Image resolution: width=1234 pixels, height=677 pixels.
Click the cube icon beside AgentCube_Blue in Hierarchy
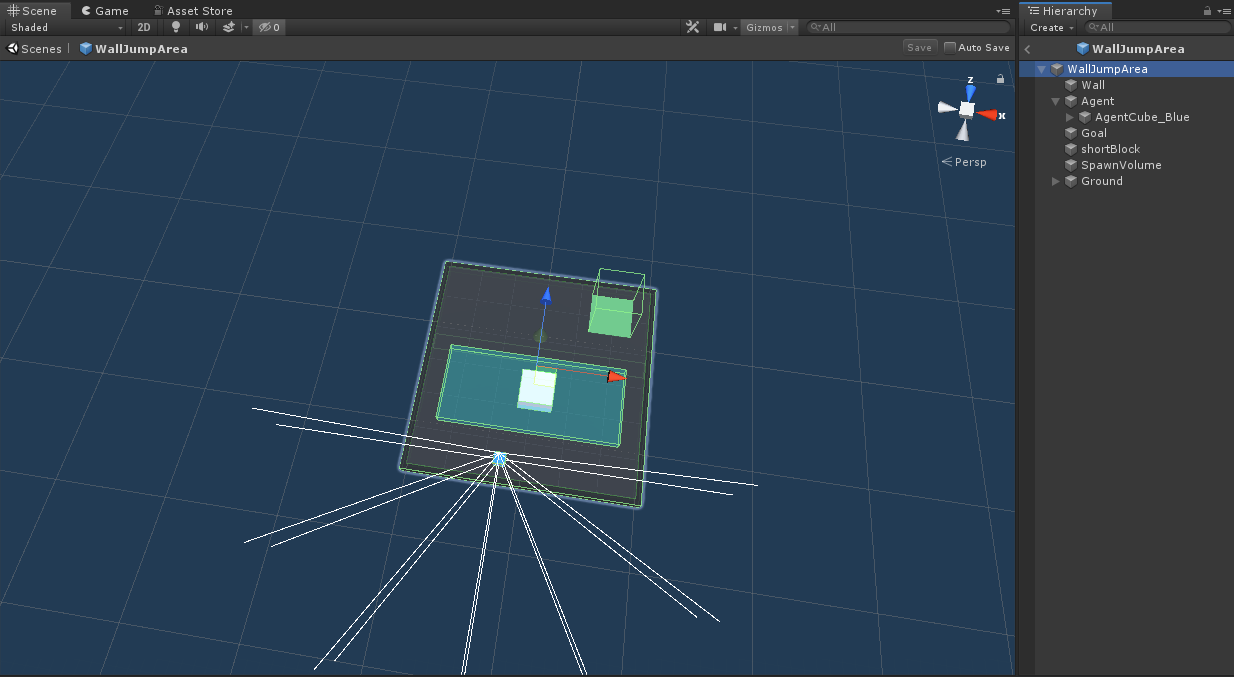1085,117
